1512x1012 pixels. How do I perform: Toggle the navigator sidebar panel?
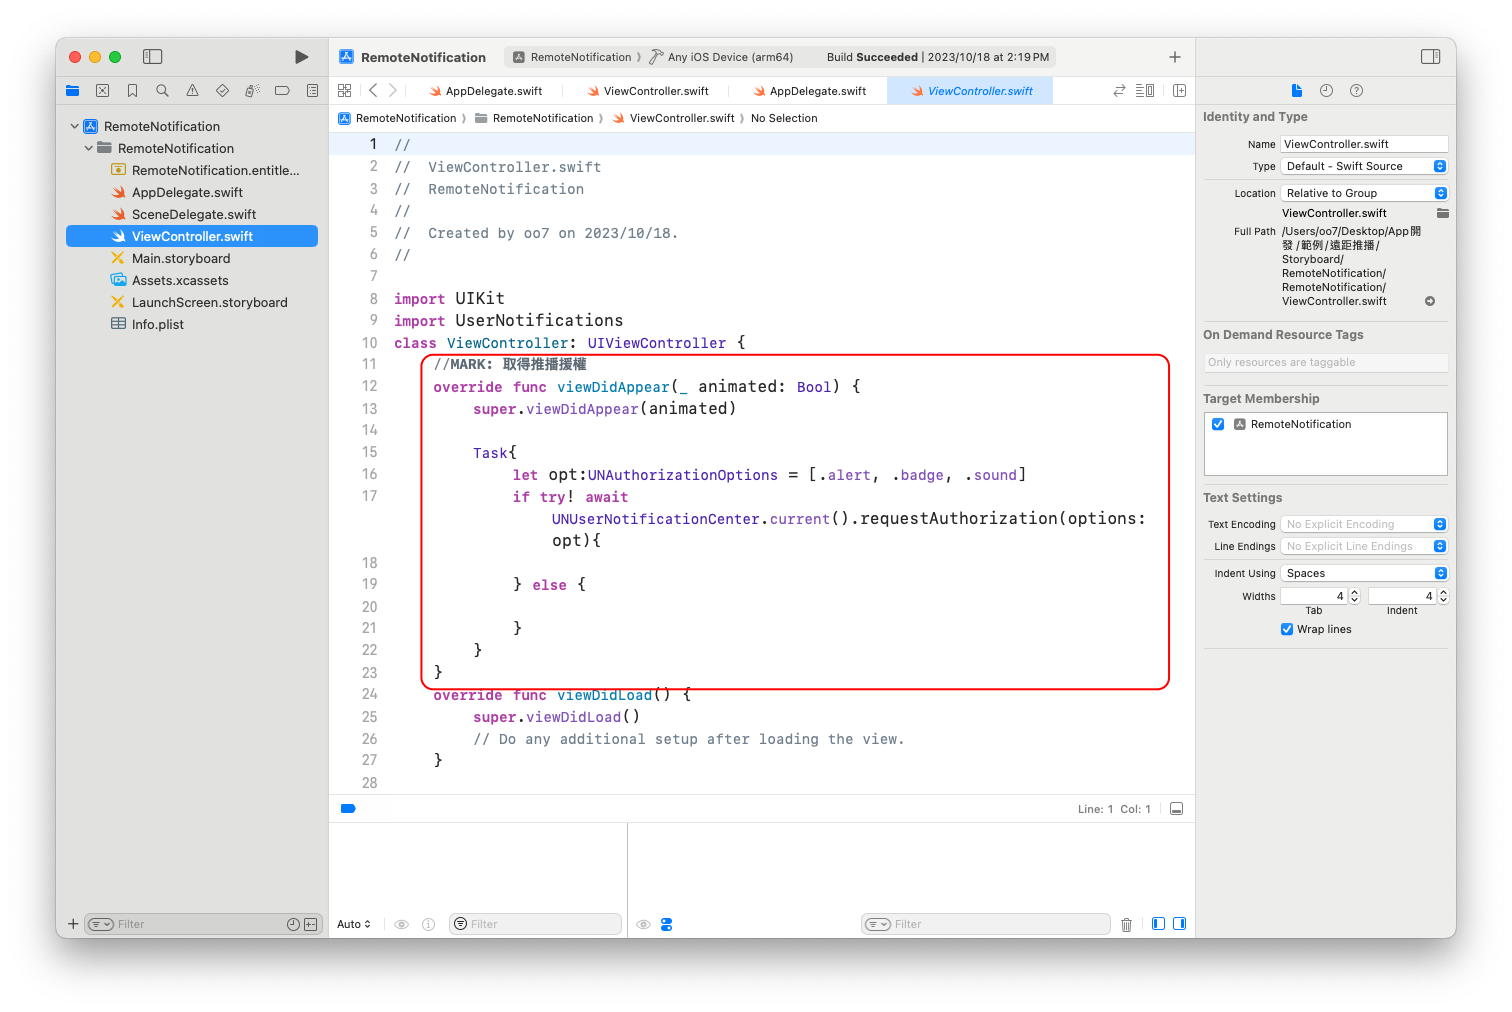pyautogui.click(x=153, y=57)
